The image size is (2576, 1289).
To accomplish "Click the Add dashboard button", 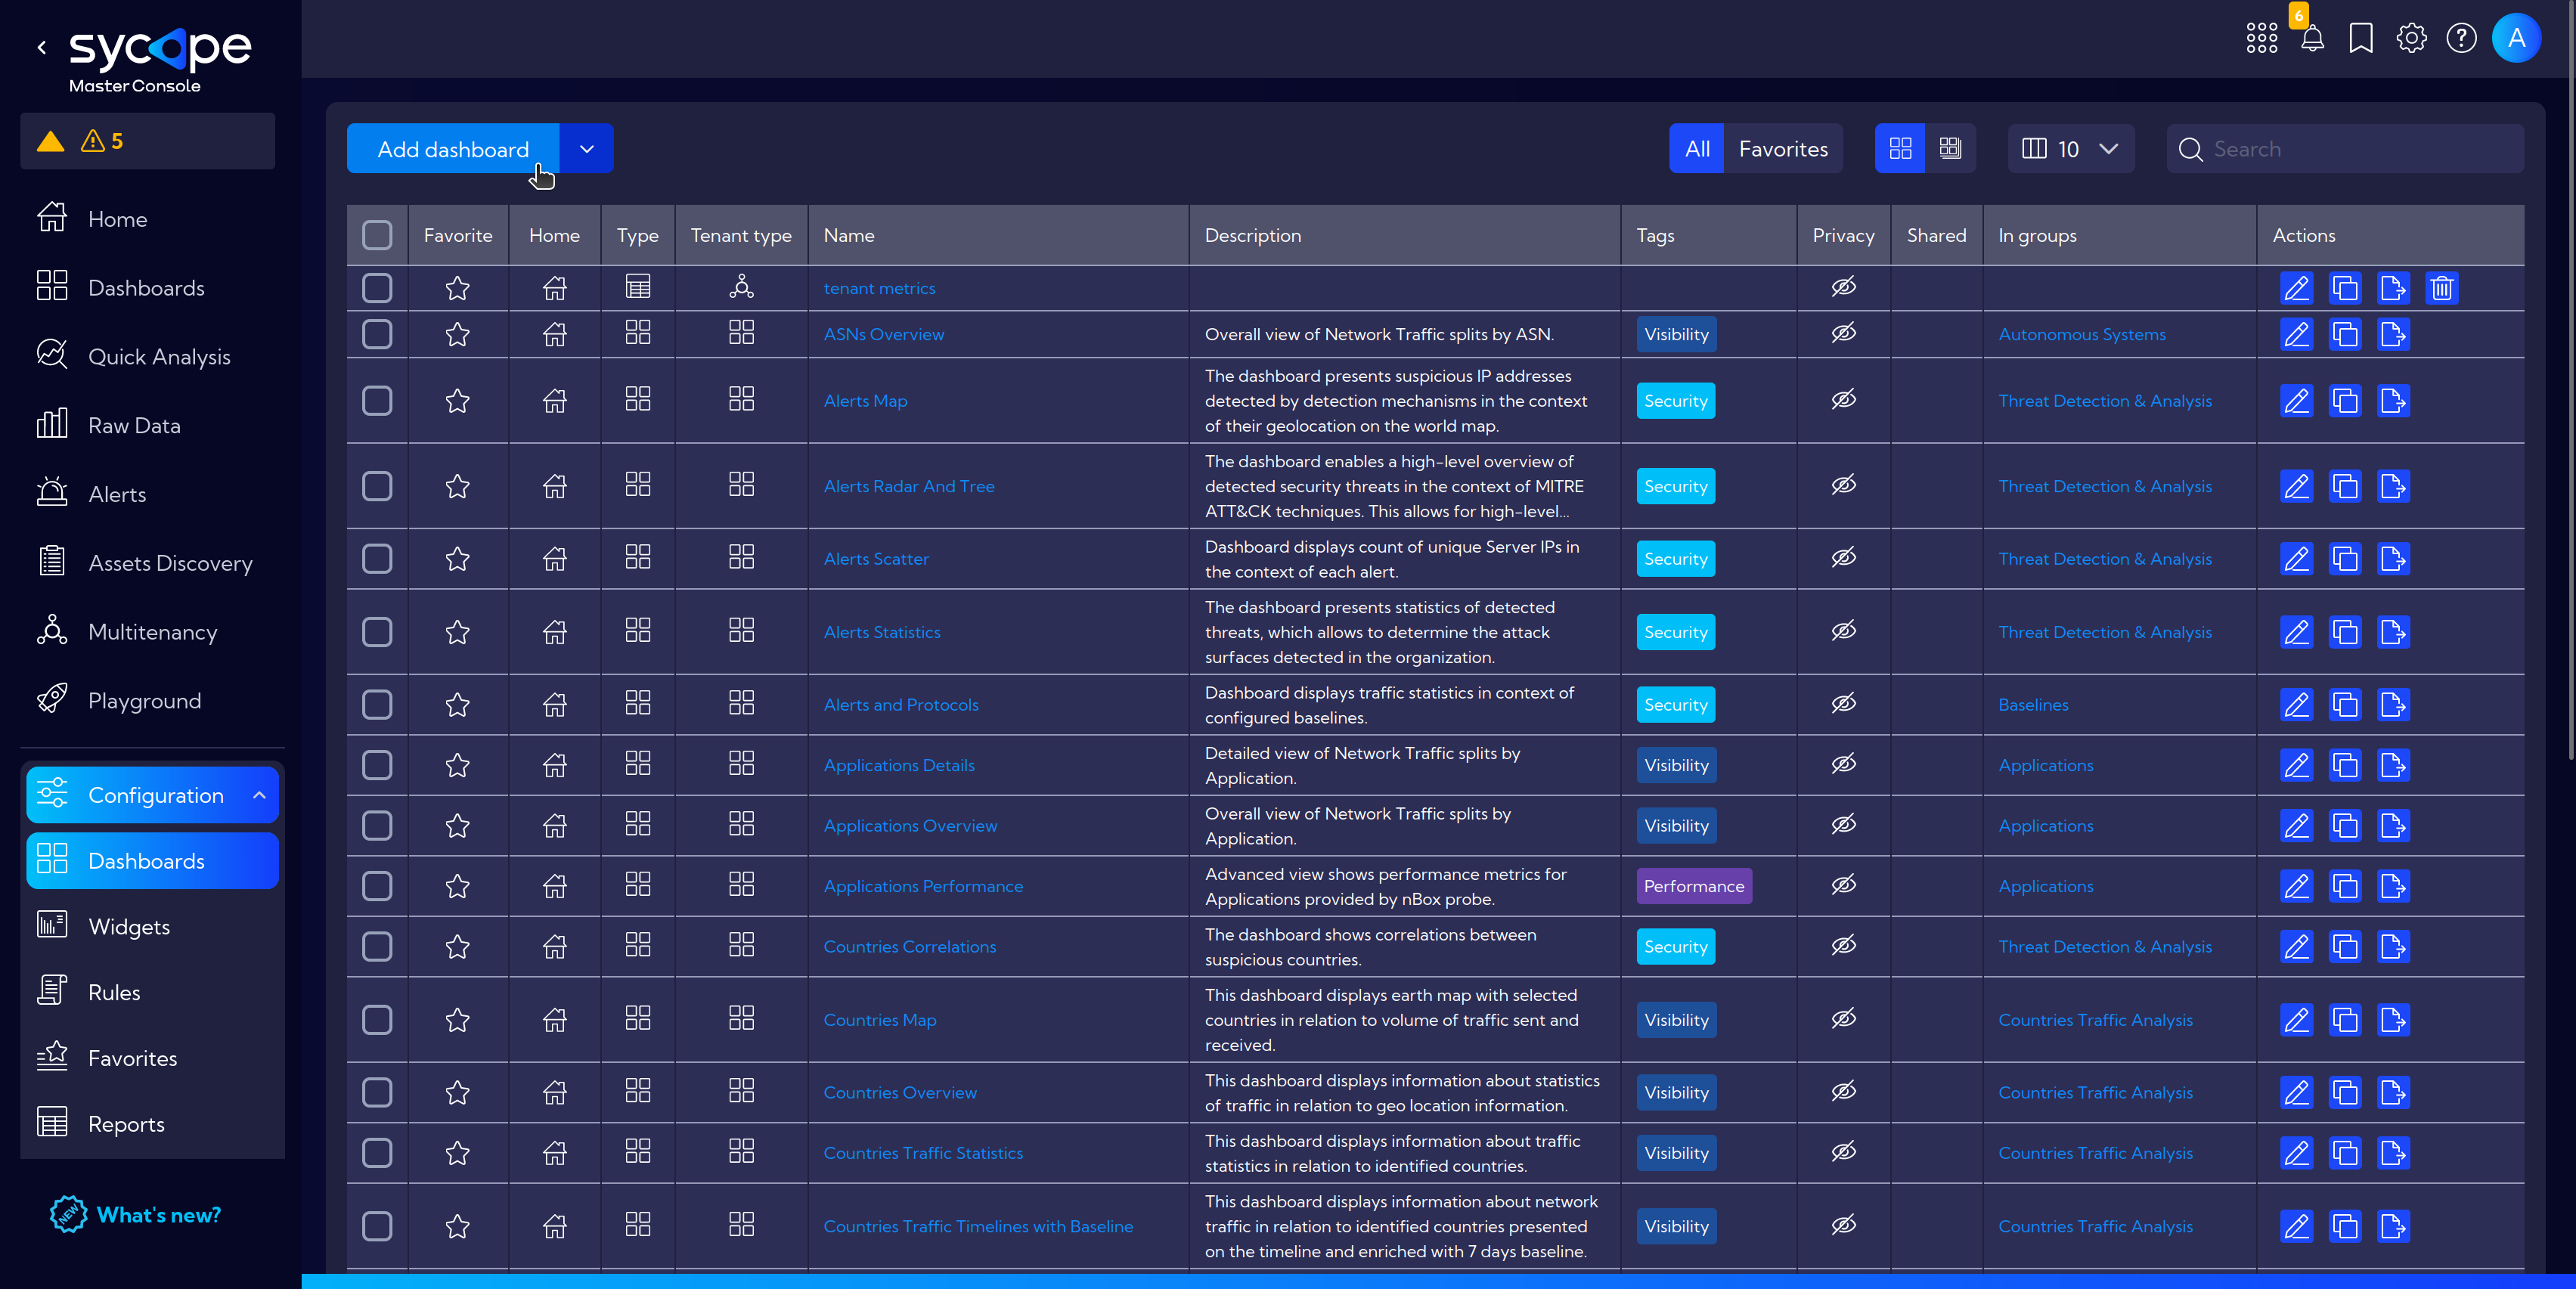I will [x=453, y=149].
